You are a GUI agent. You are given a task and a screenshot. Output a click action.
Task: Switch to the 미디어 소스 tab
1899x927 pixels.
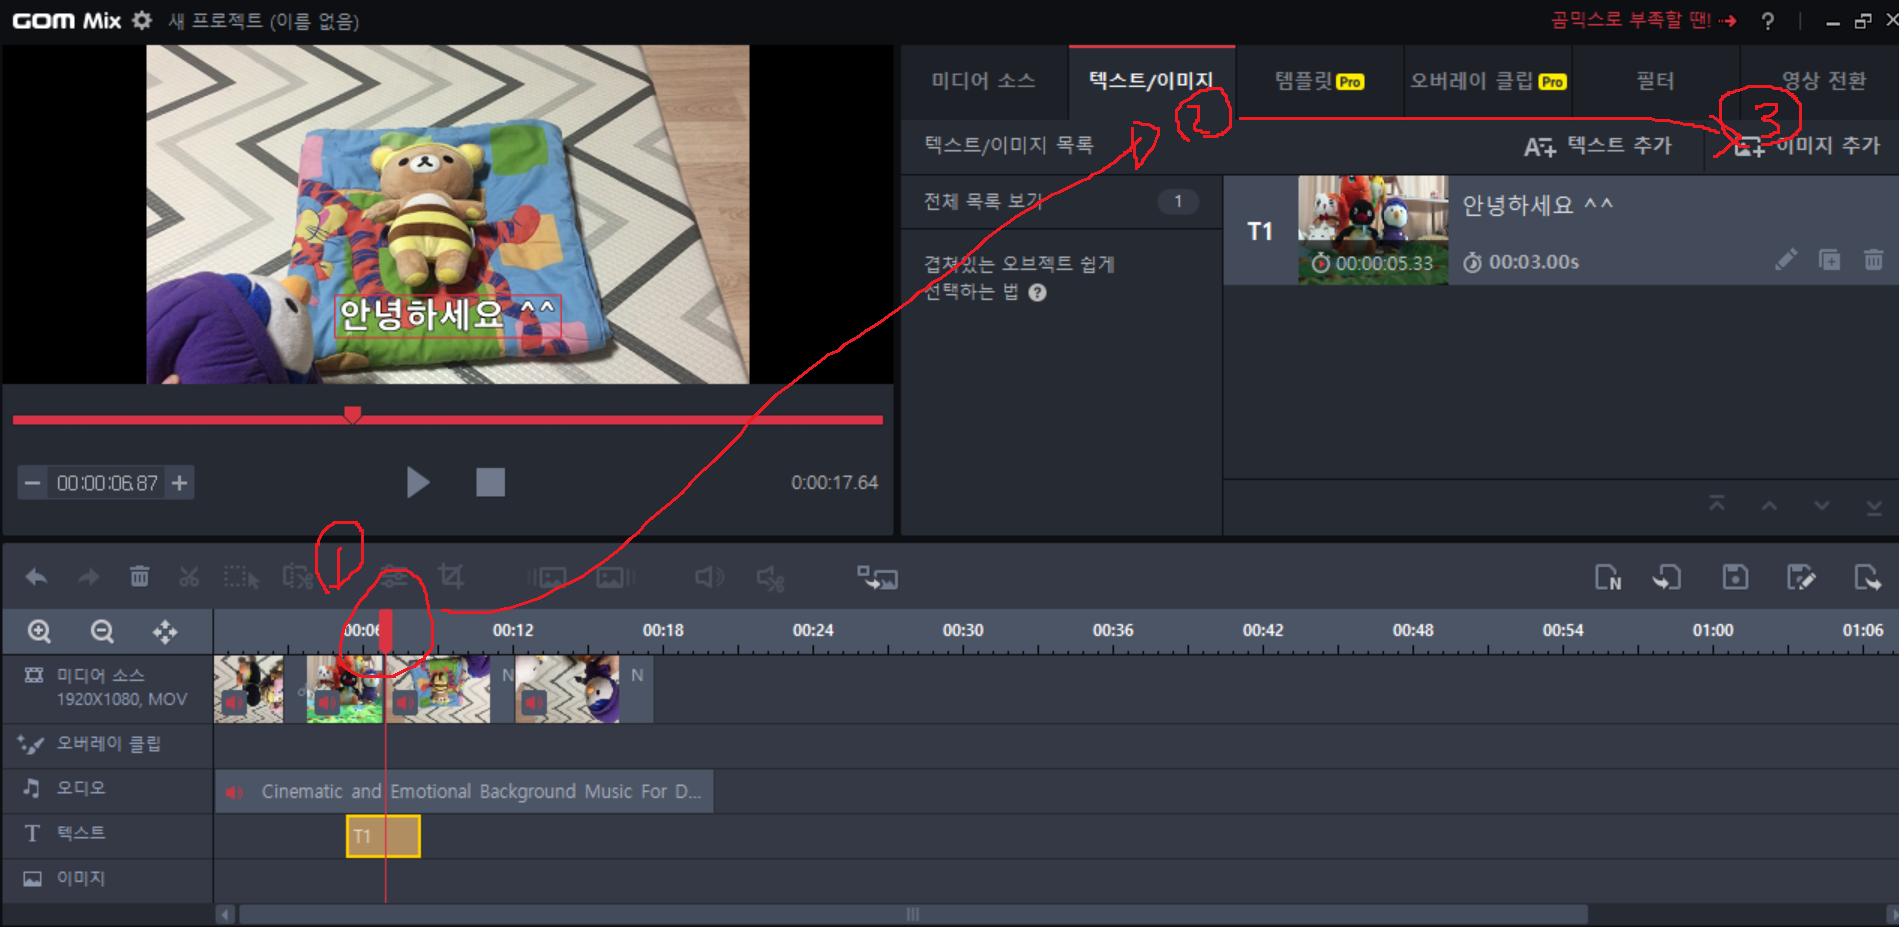point(983,81)
